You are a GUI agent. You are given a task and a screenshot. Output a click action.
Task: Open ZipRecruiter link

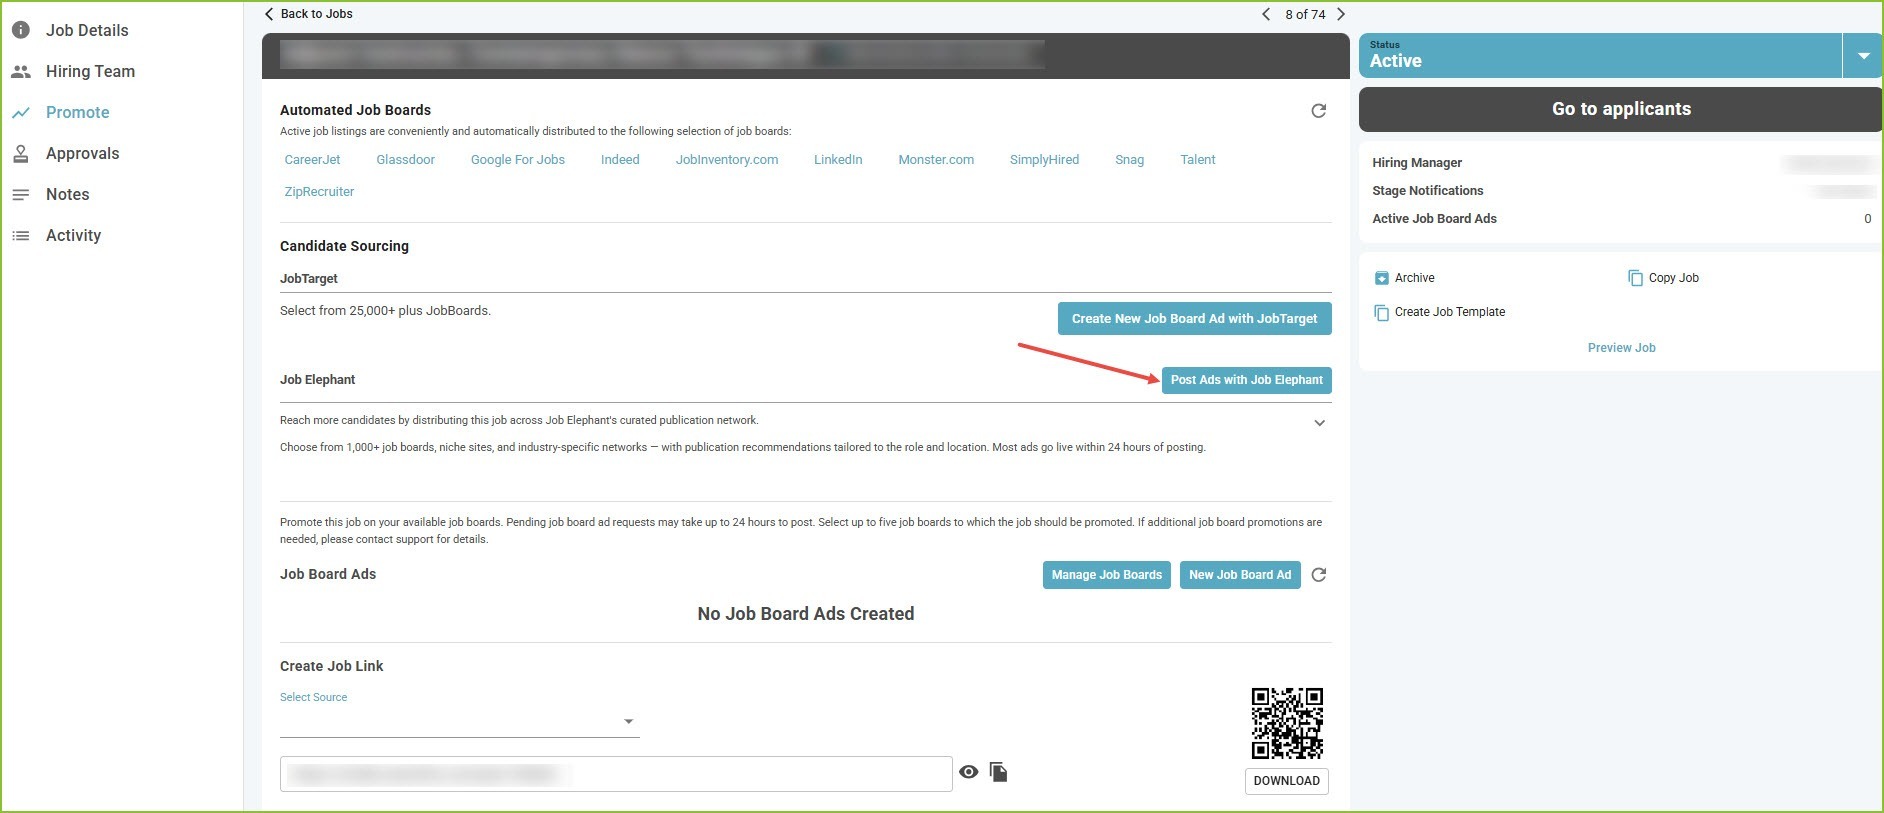(319, 191)
